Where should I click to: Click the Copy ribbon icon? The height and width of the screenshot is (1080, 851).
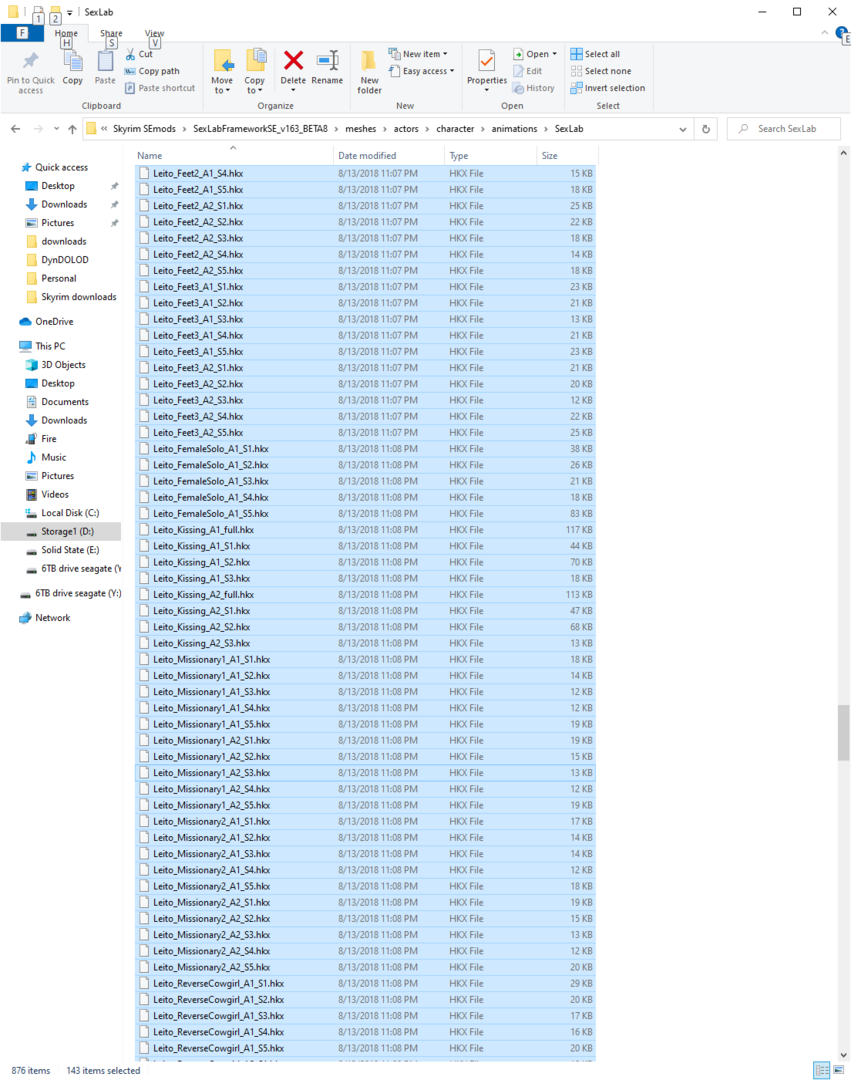pyautogui.click(x=72, y=62)
